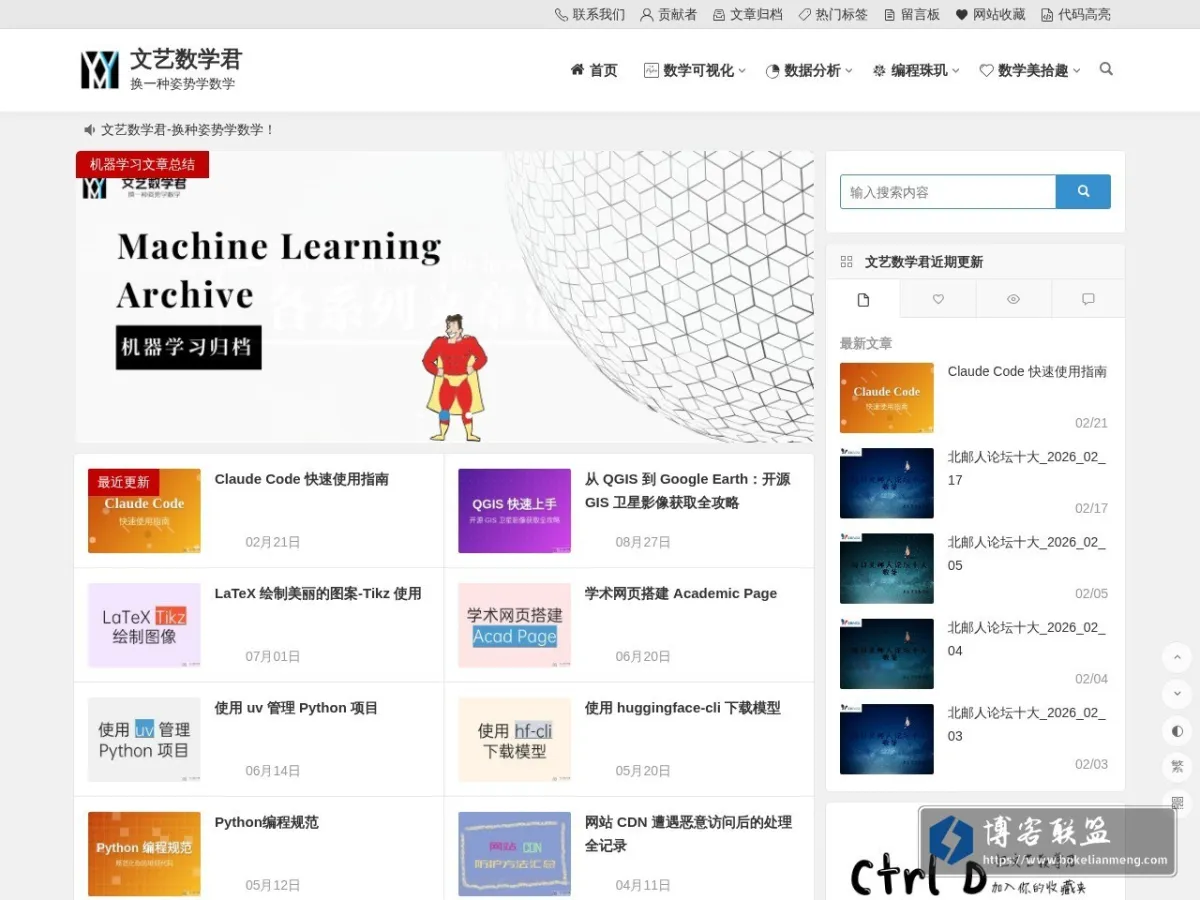Click the 使用 uv 管理 thumbnail
This screenshot has width=1200, height=900.
144,740
